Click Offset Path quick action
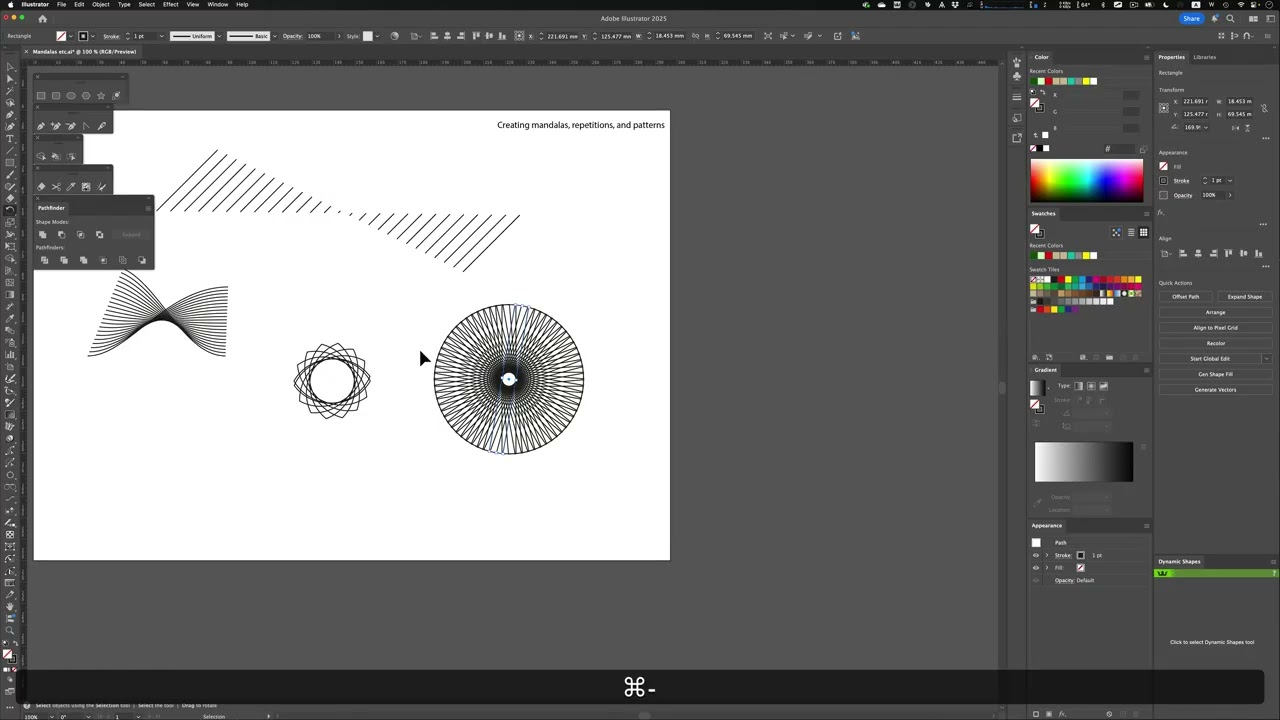This screenshot has height=720, width=1280. (1186, 297)
